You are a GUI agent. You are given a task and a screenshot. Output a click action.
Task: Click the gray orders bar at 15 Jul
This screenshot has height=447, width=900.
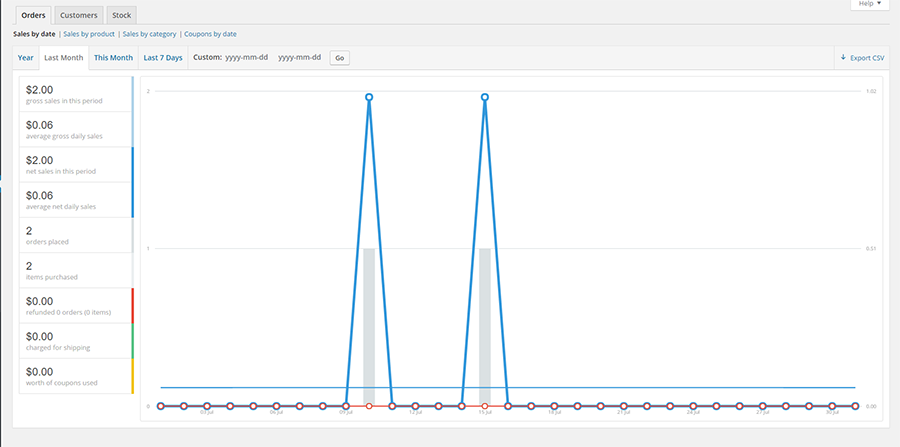[x=485, y=327]
